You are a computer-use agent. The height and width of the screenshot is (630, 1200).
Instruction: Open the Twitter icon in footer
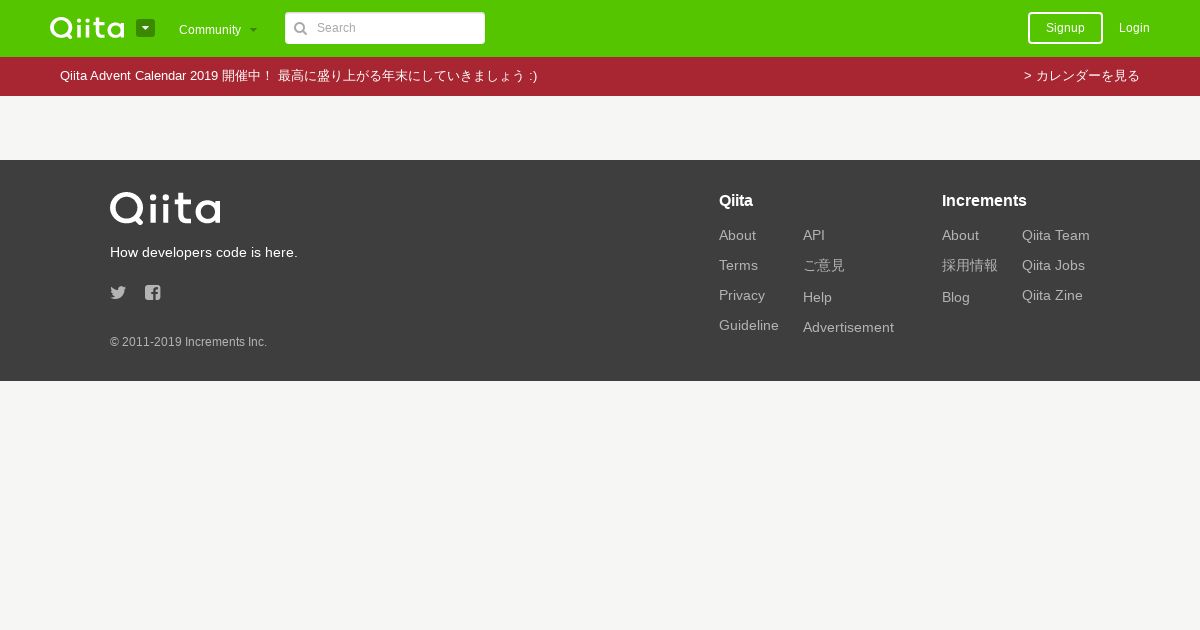pos(118,293)
